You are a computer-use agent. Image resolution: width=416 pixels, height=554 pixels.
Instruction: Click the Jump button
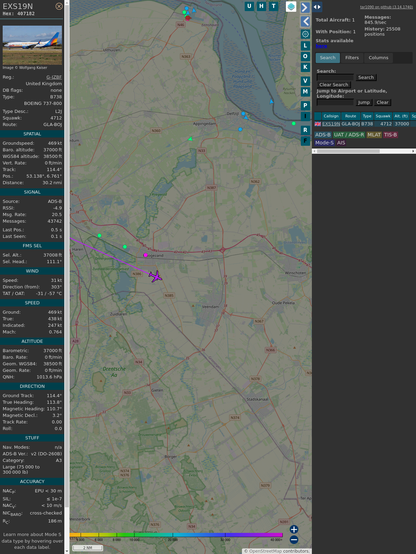point(363,102)
